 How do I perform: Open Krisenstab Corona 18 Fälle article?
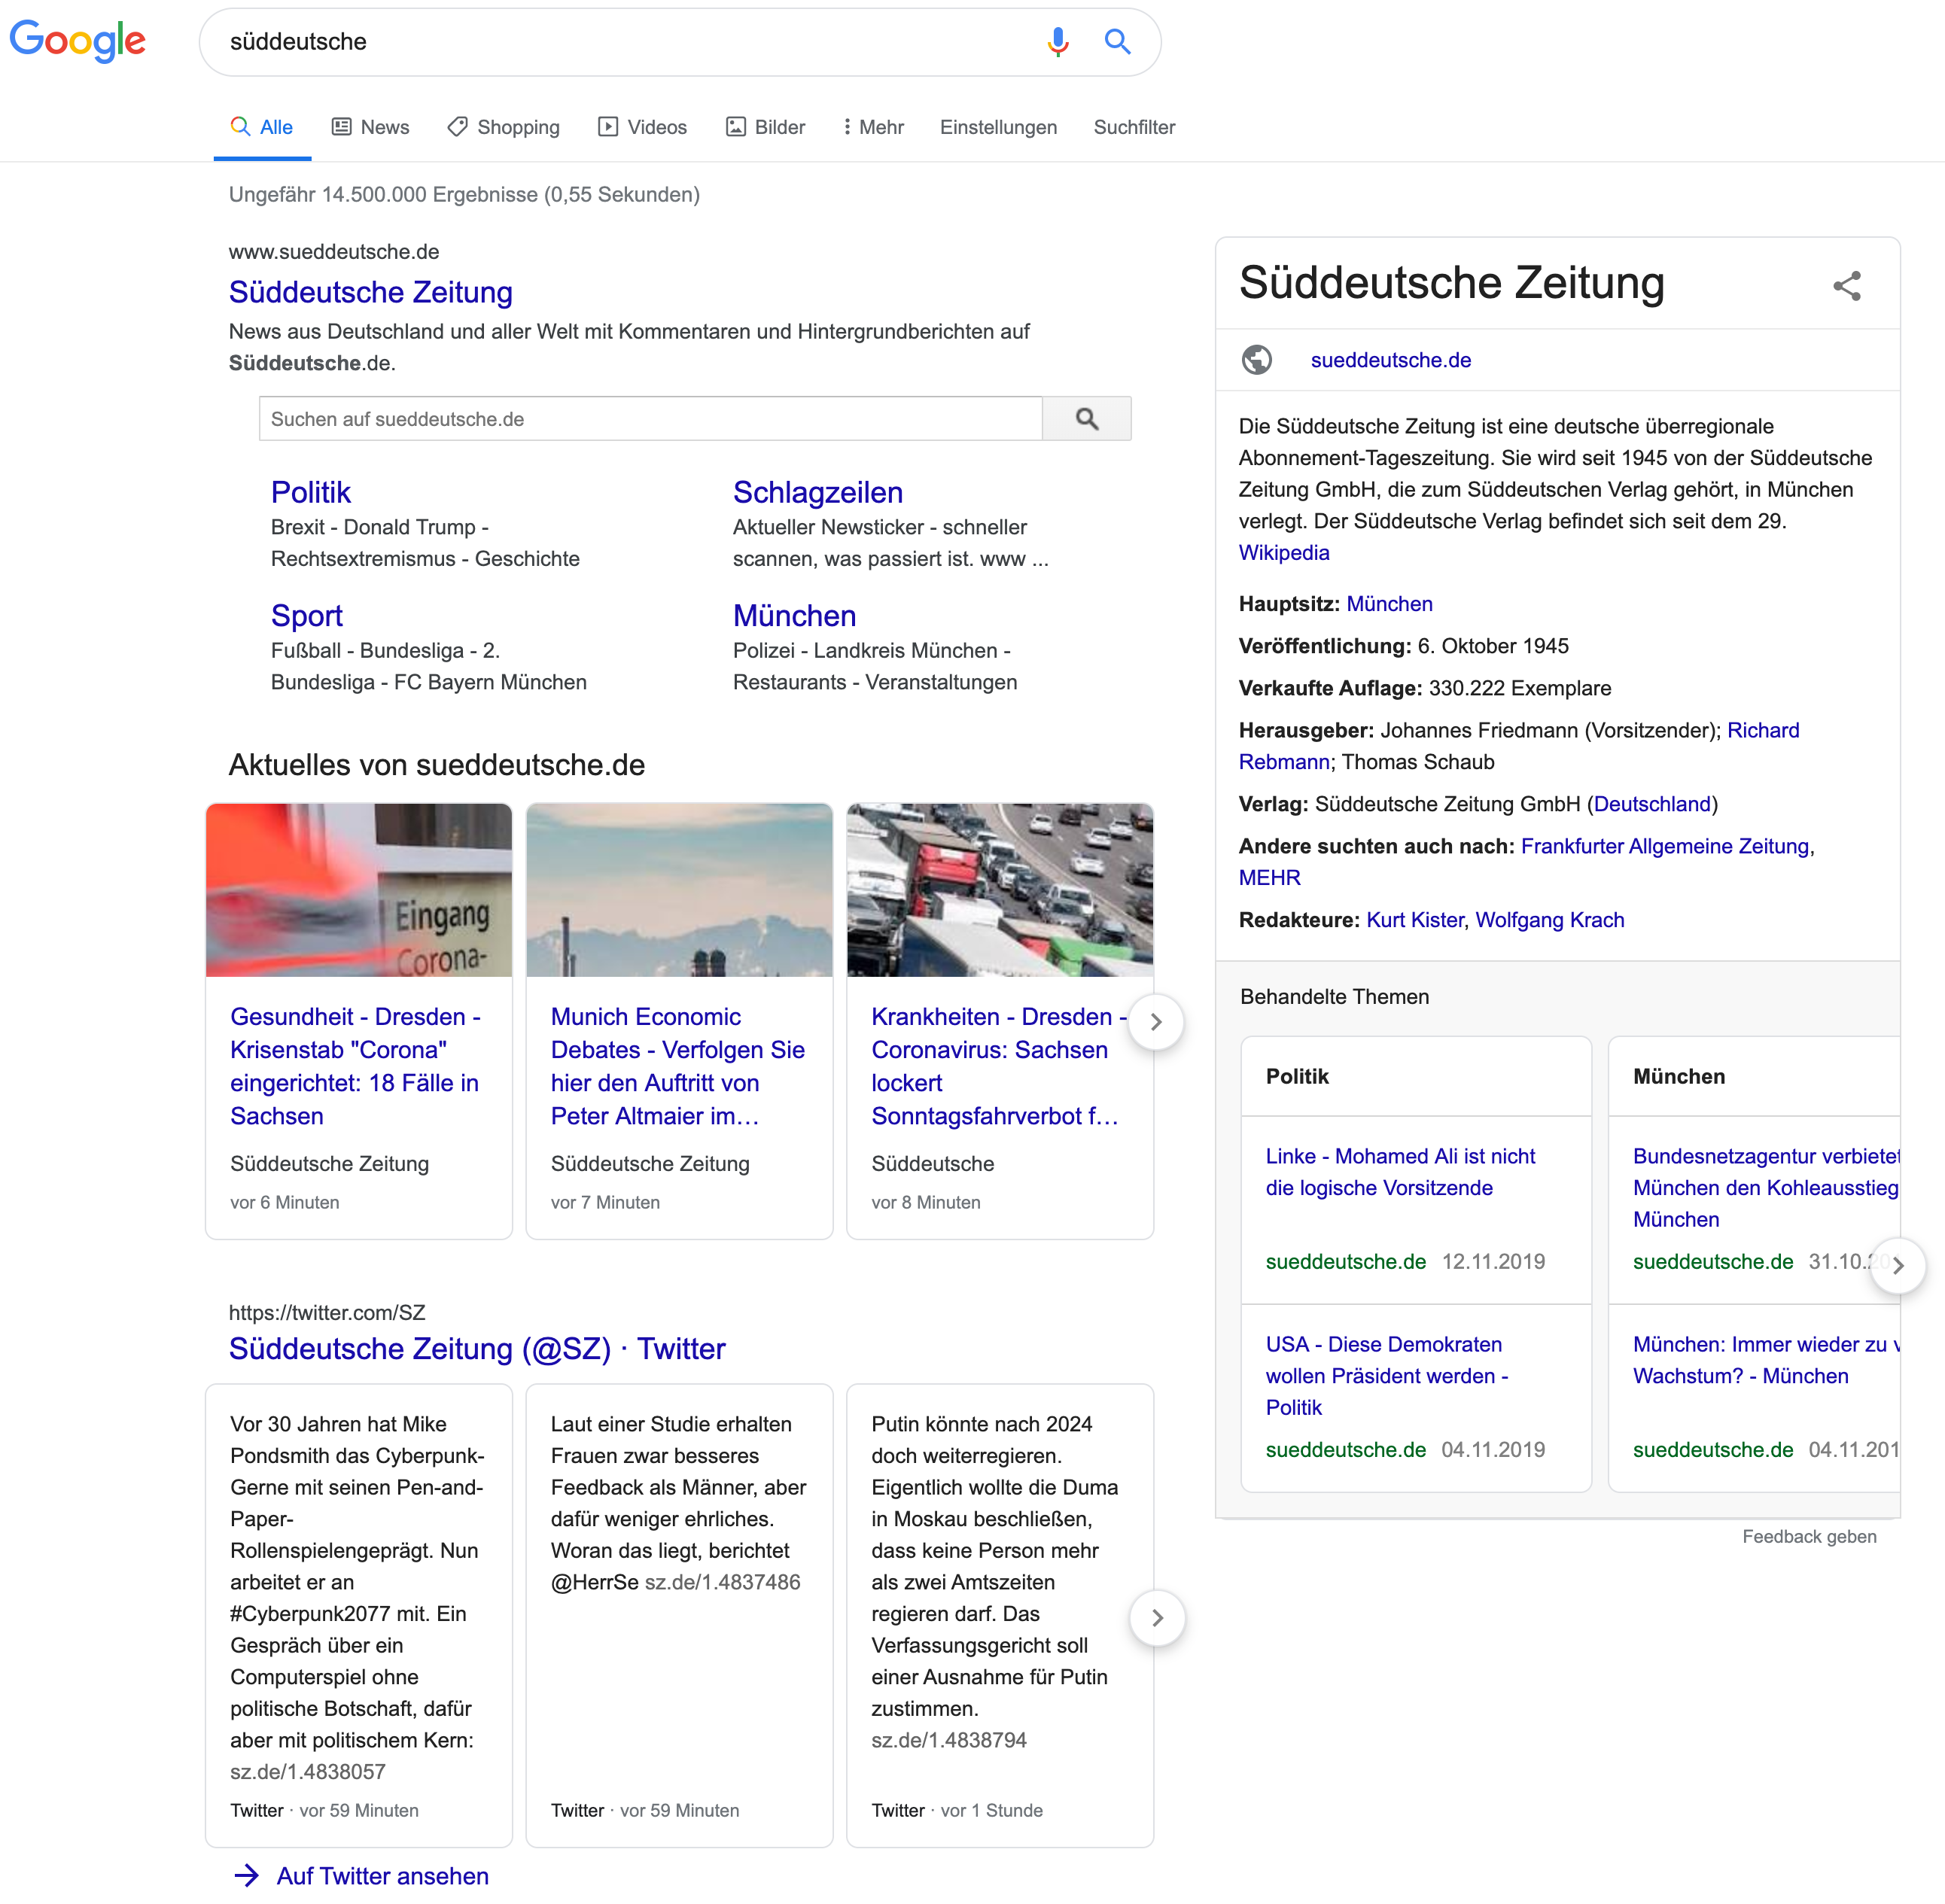click(x=356, y=1066)
